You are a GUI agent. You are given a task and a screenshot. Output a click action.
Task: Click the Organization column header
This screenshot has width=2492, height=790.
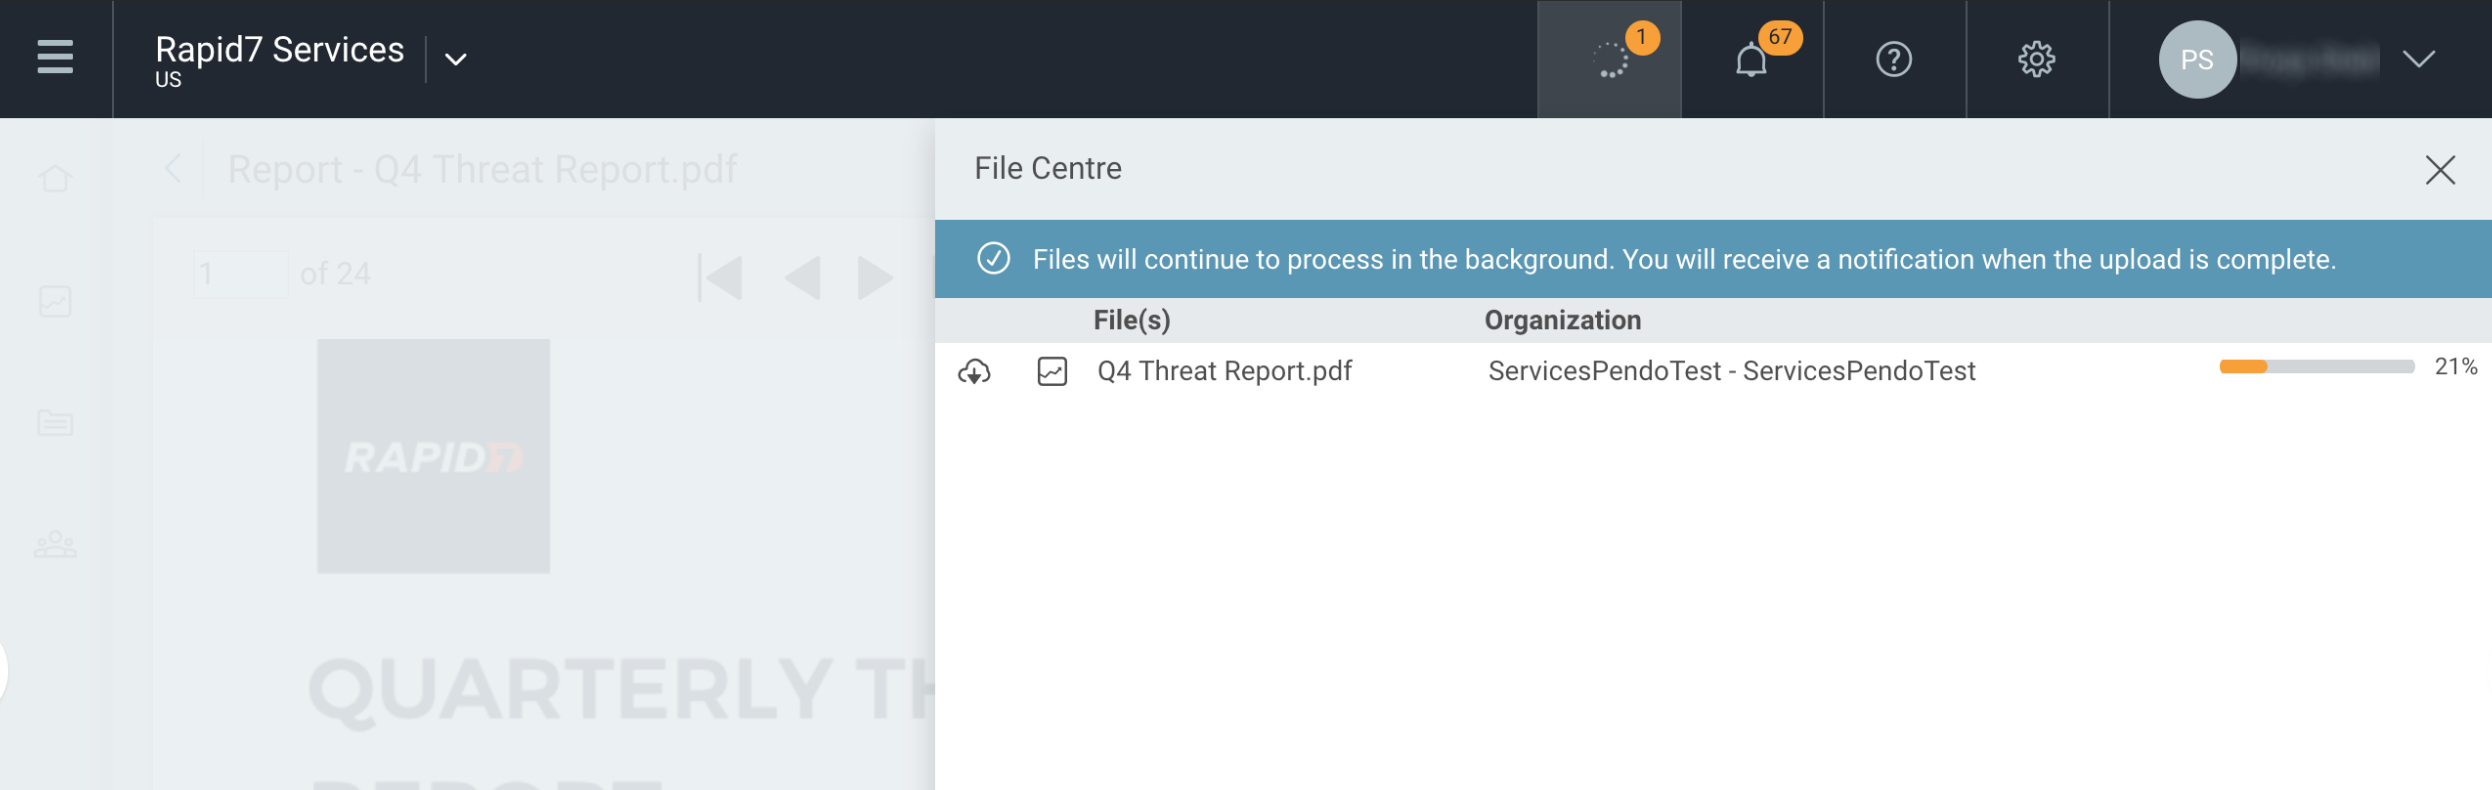point(1562,320)
